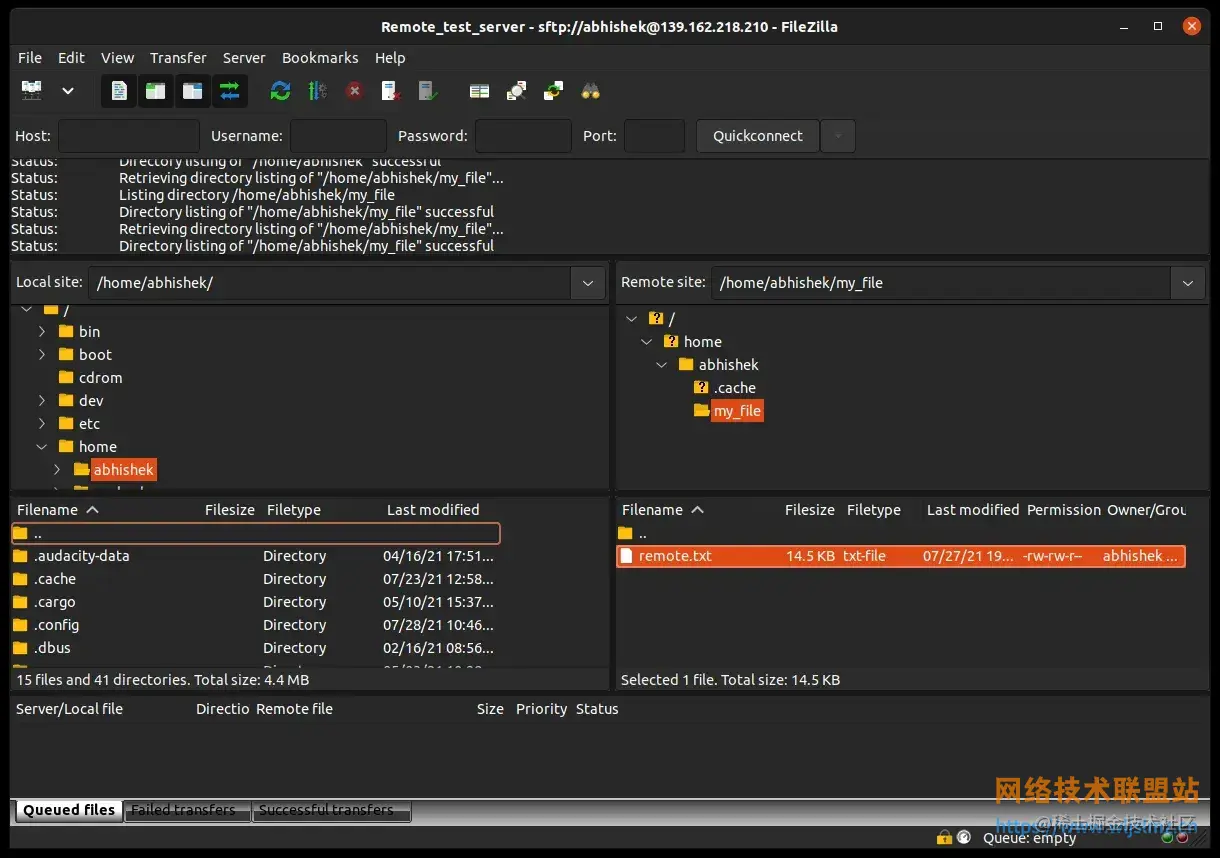Toggle synchronized browsing icon
This screenshot has width=1220, height=858.
pyautogui.click(x=553, y=91)
